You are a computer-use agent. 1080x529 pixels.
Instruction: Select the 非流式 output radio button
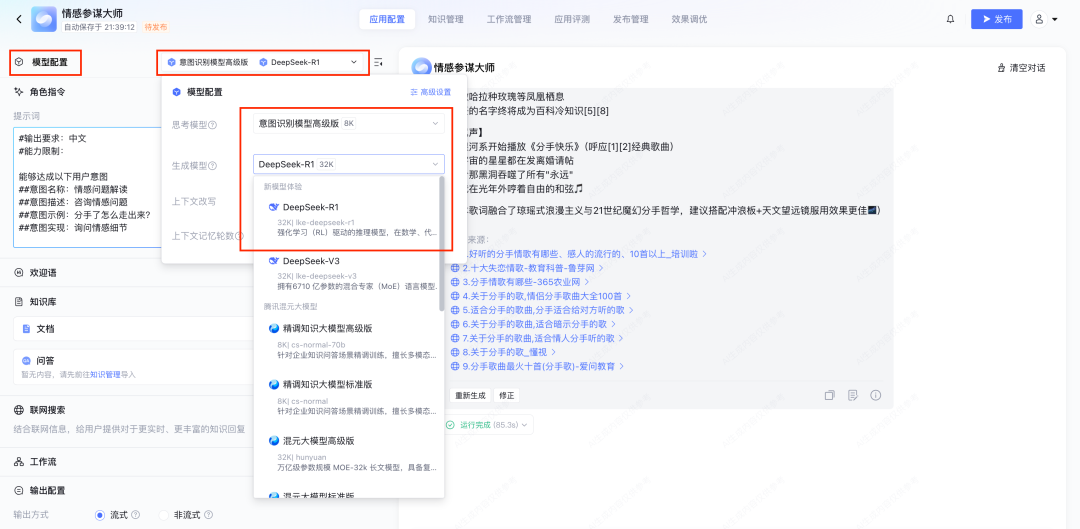click(x=164, y=515)
